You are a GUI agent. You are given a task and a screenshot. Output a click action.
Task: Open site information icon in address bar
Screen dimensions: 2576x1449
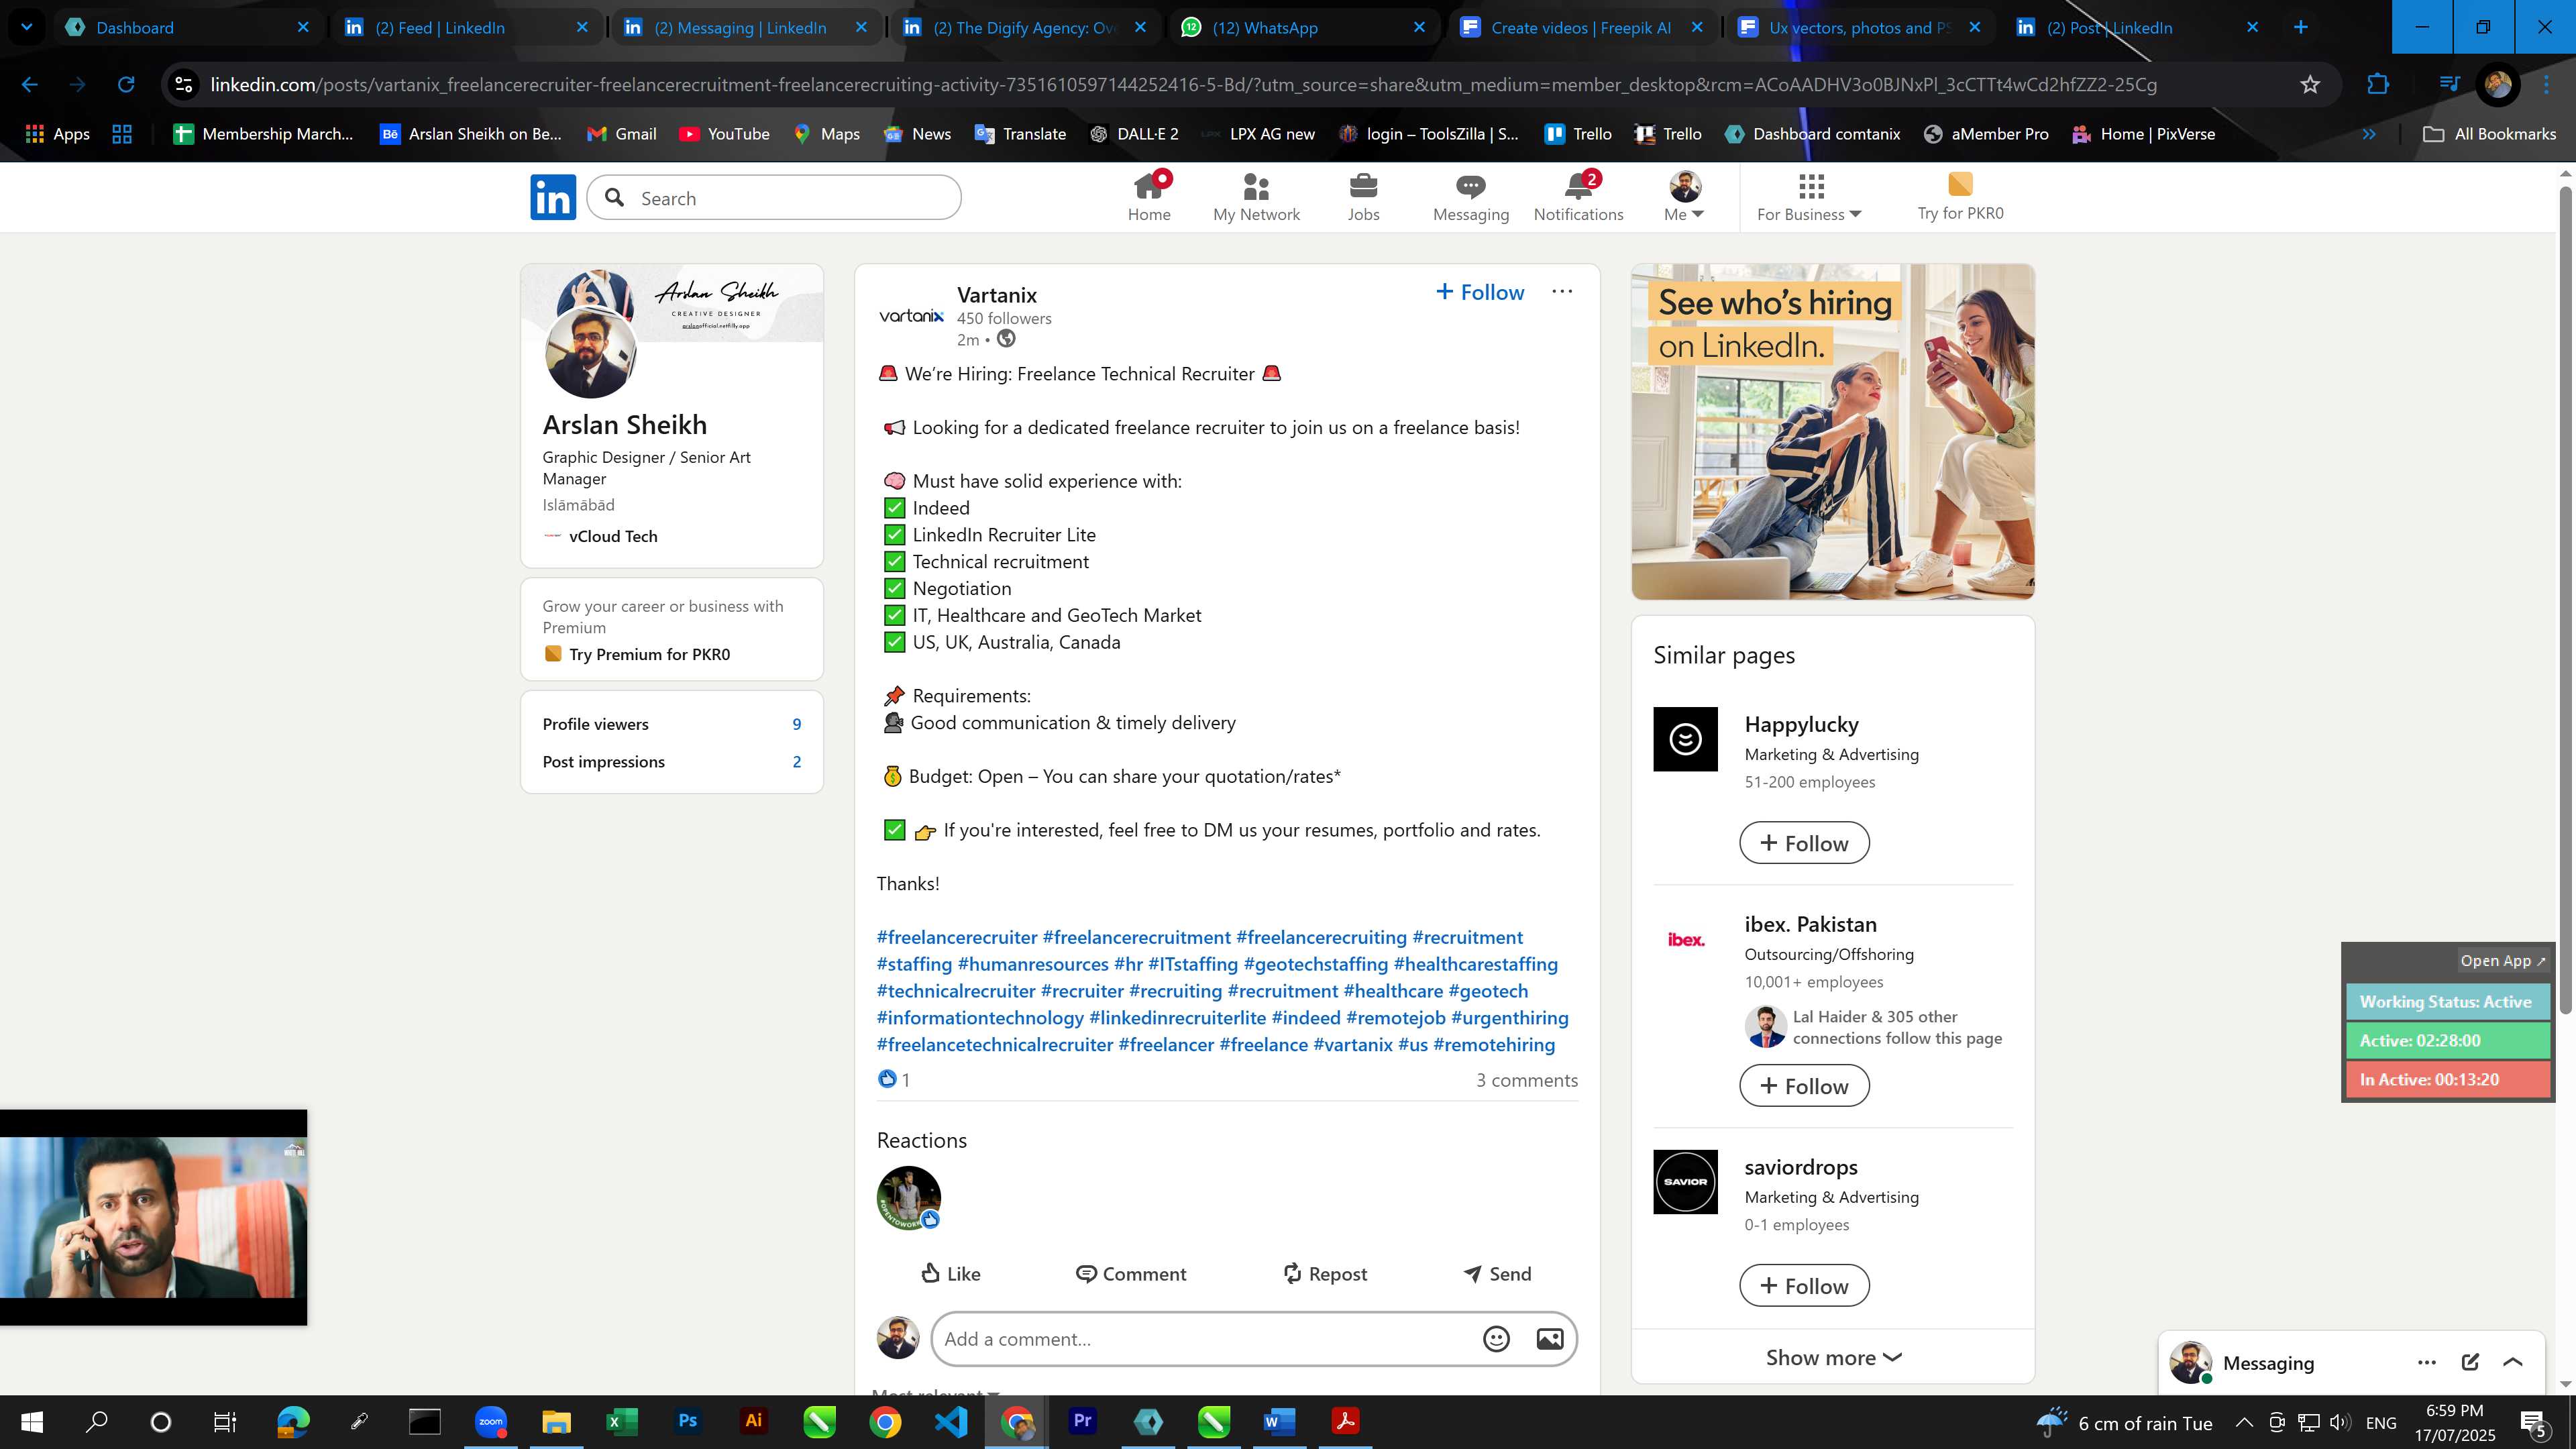[x=184, y=85]
